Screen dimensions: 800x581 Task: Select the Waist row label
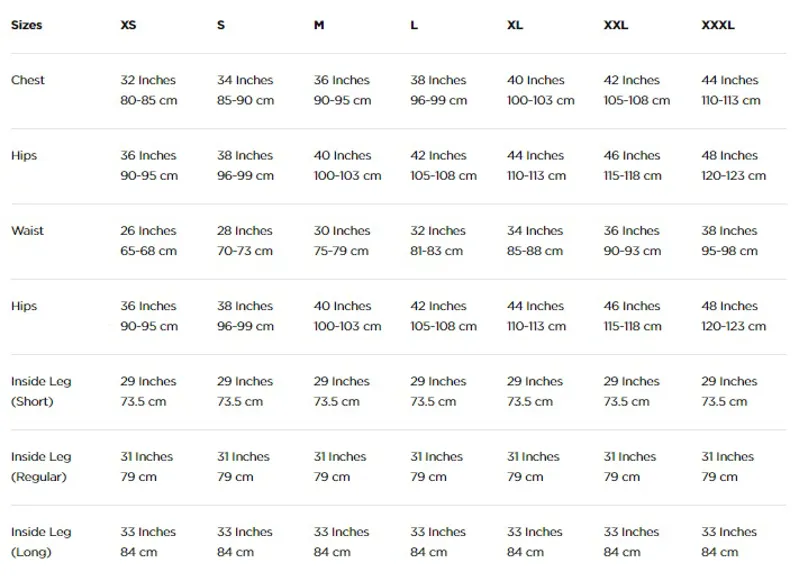click(28, 231)
